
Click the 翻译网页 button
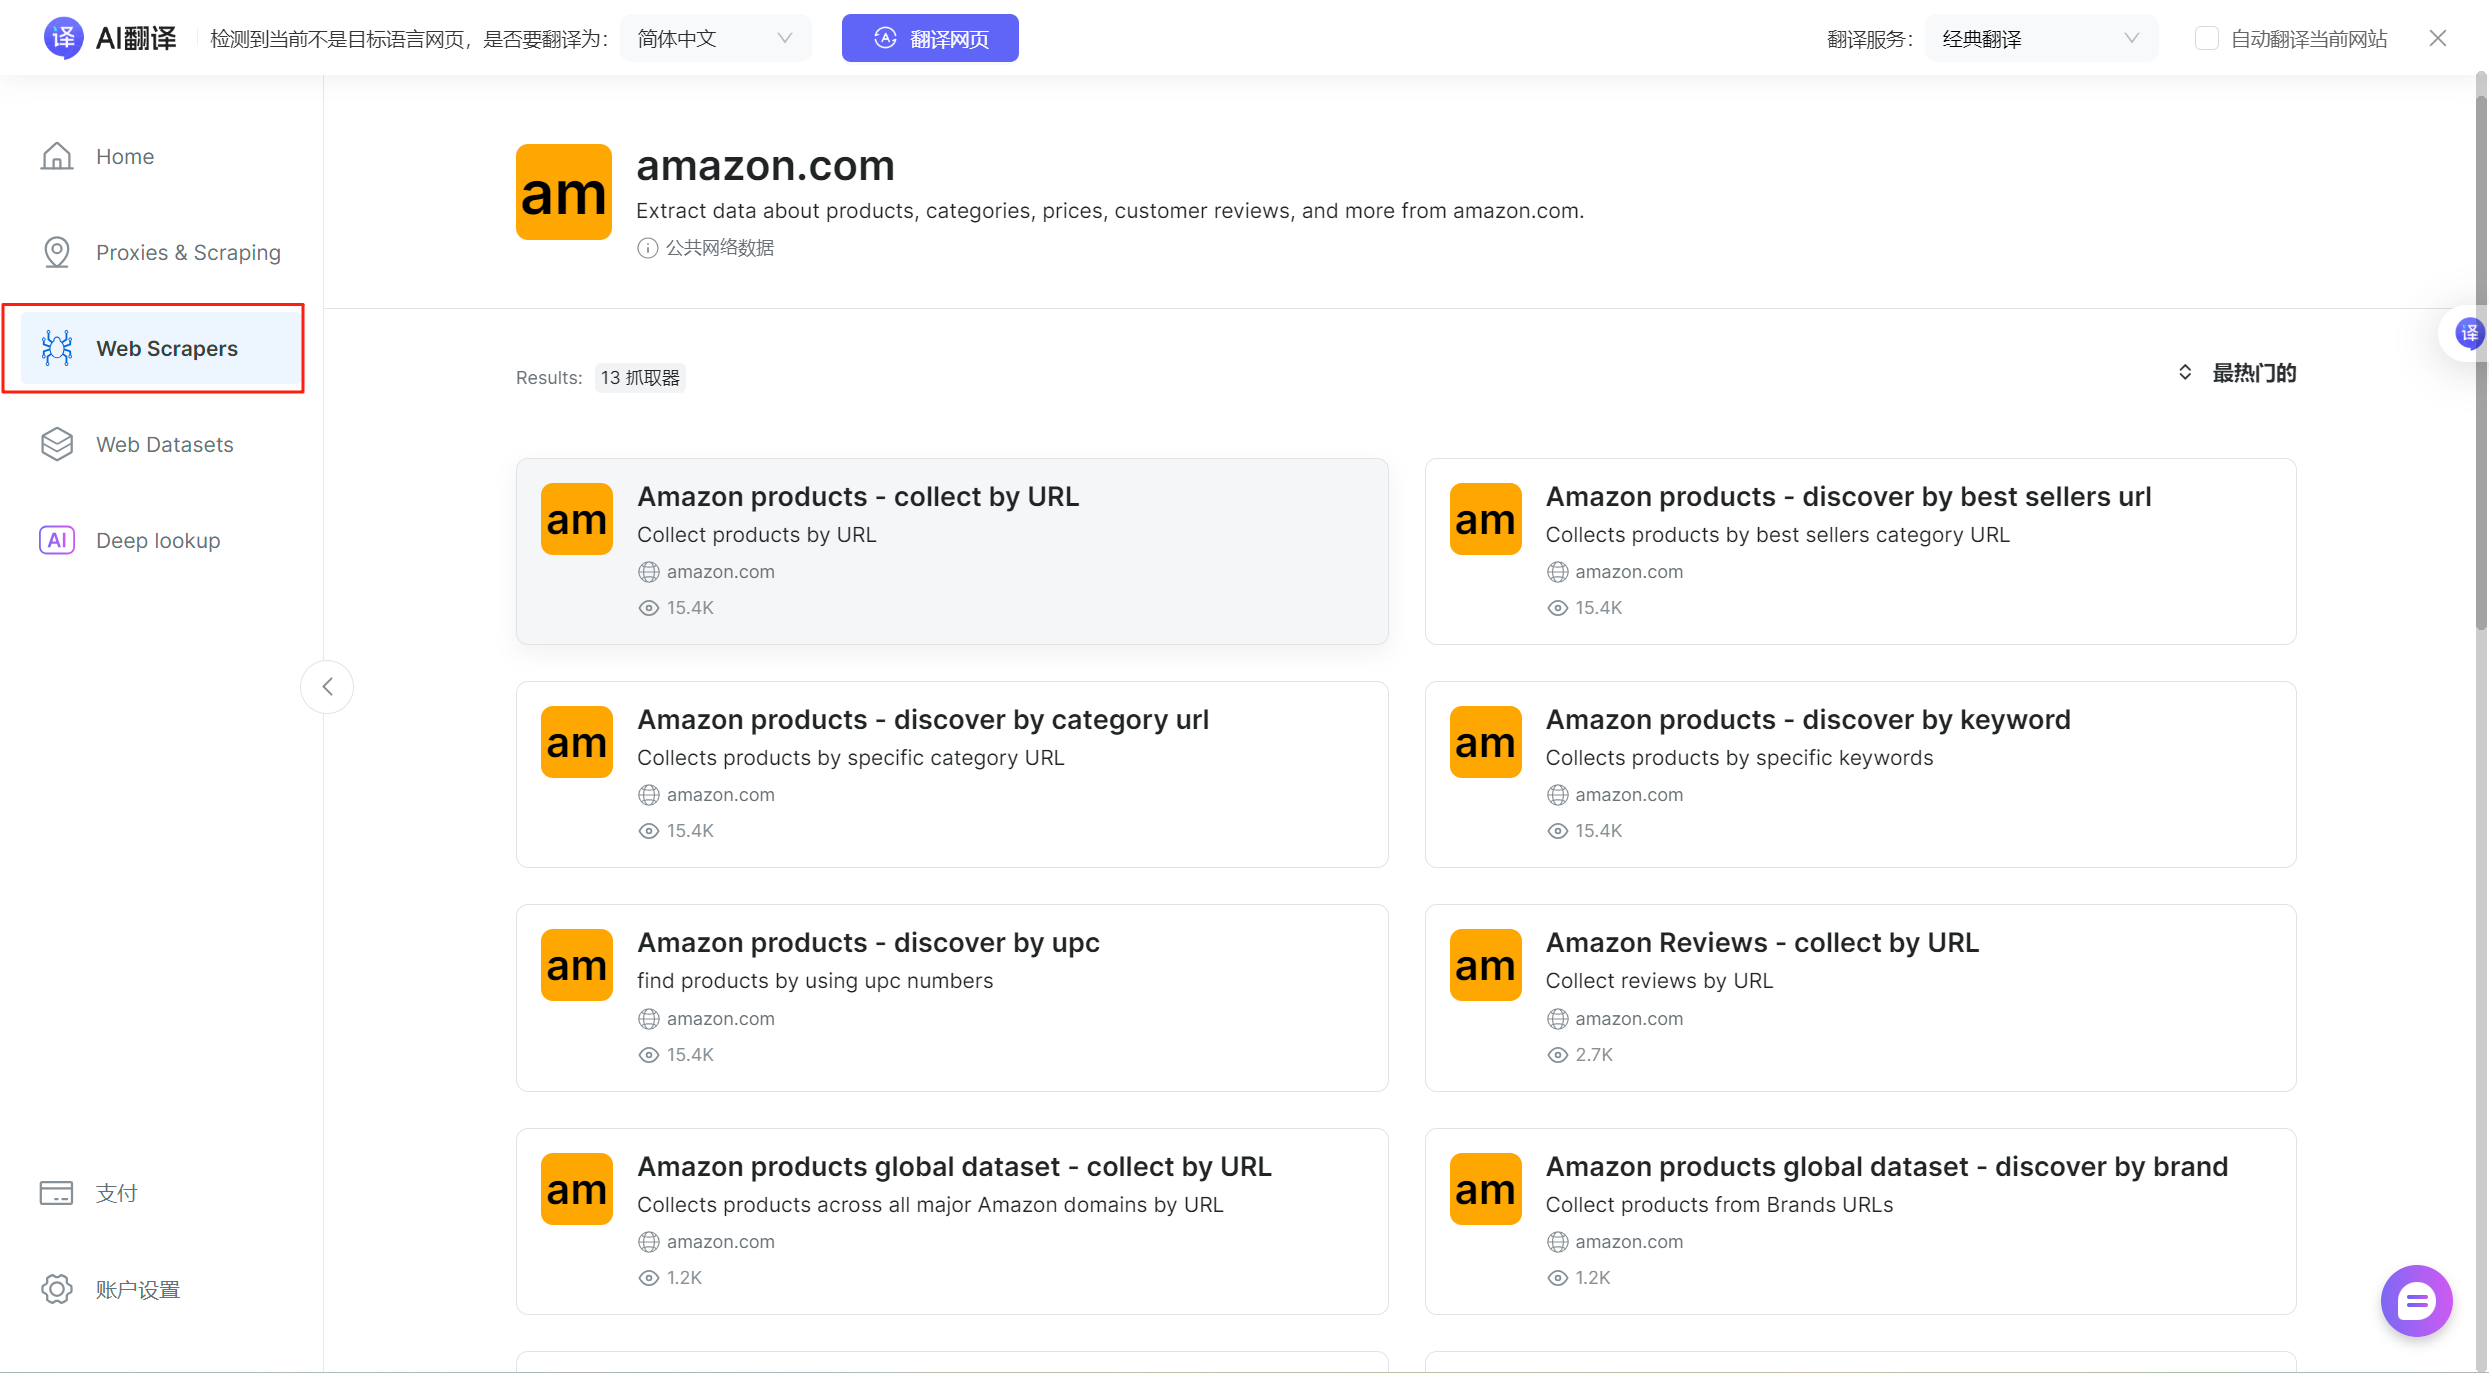pyautogui.click(x=930, y=38)
